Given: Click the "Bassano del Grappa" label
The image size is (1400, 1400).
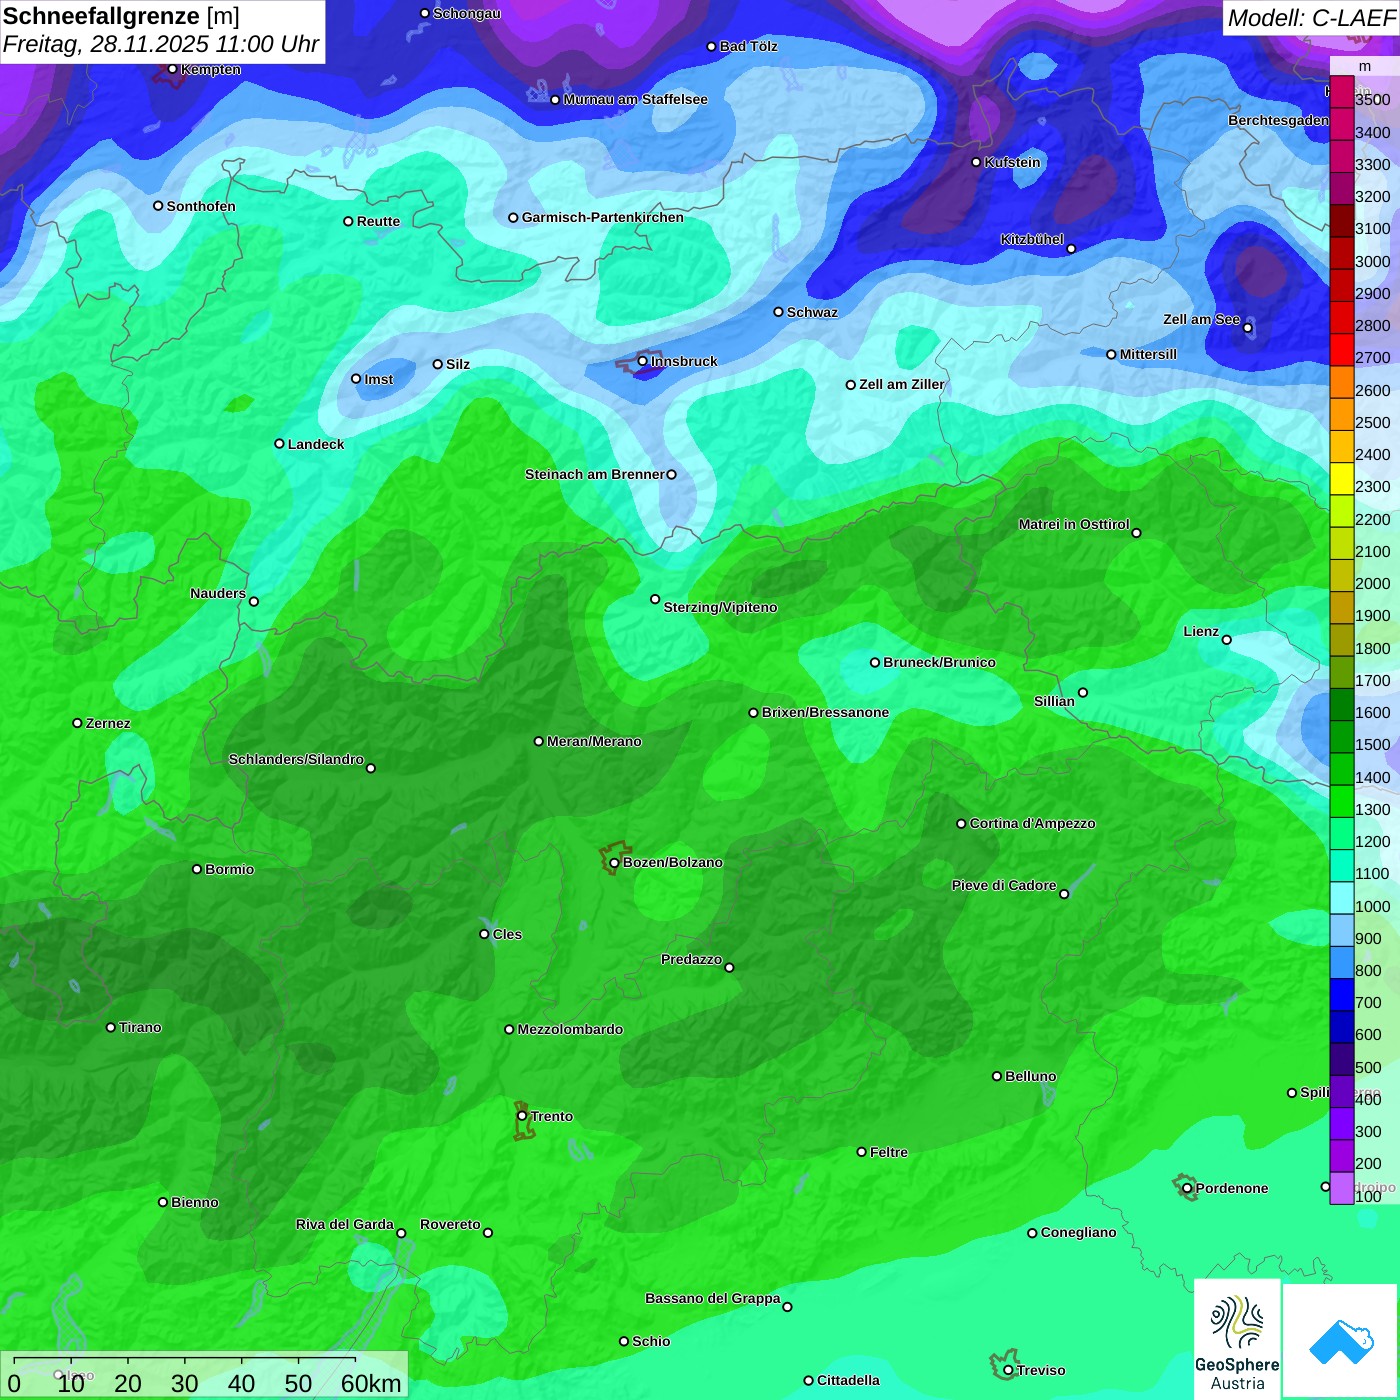Looking at the screenshot, I should click(713, 1298).
